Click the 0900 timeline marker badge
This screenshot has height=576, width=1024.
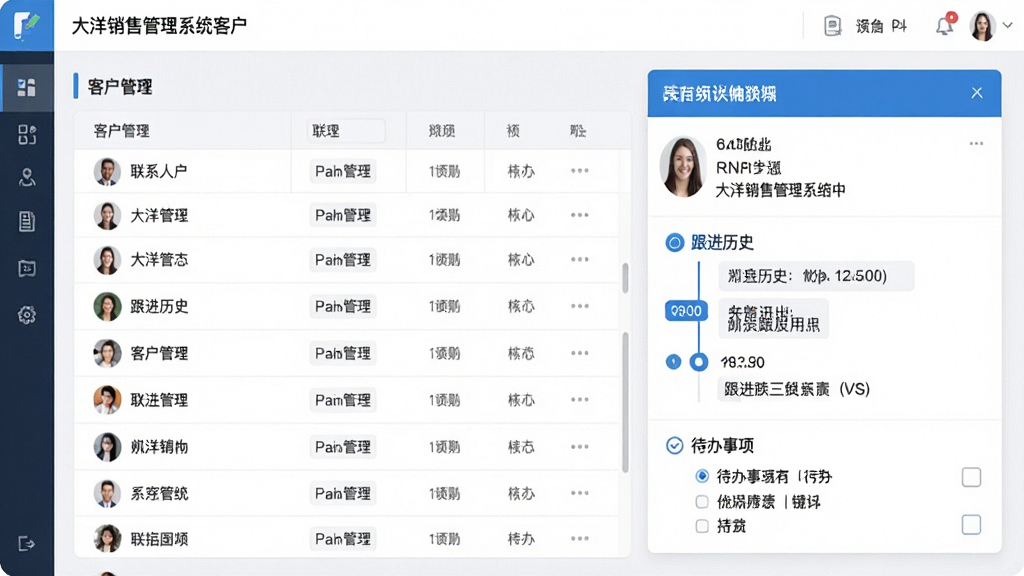686,311
